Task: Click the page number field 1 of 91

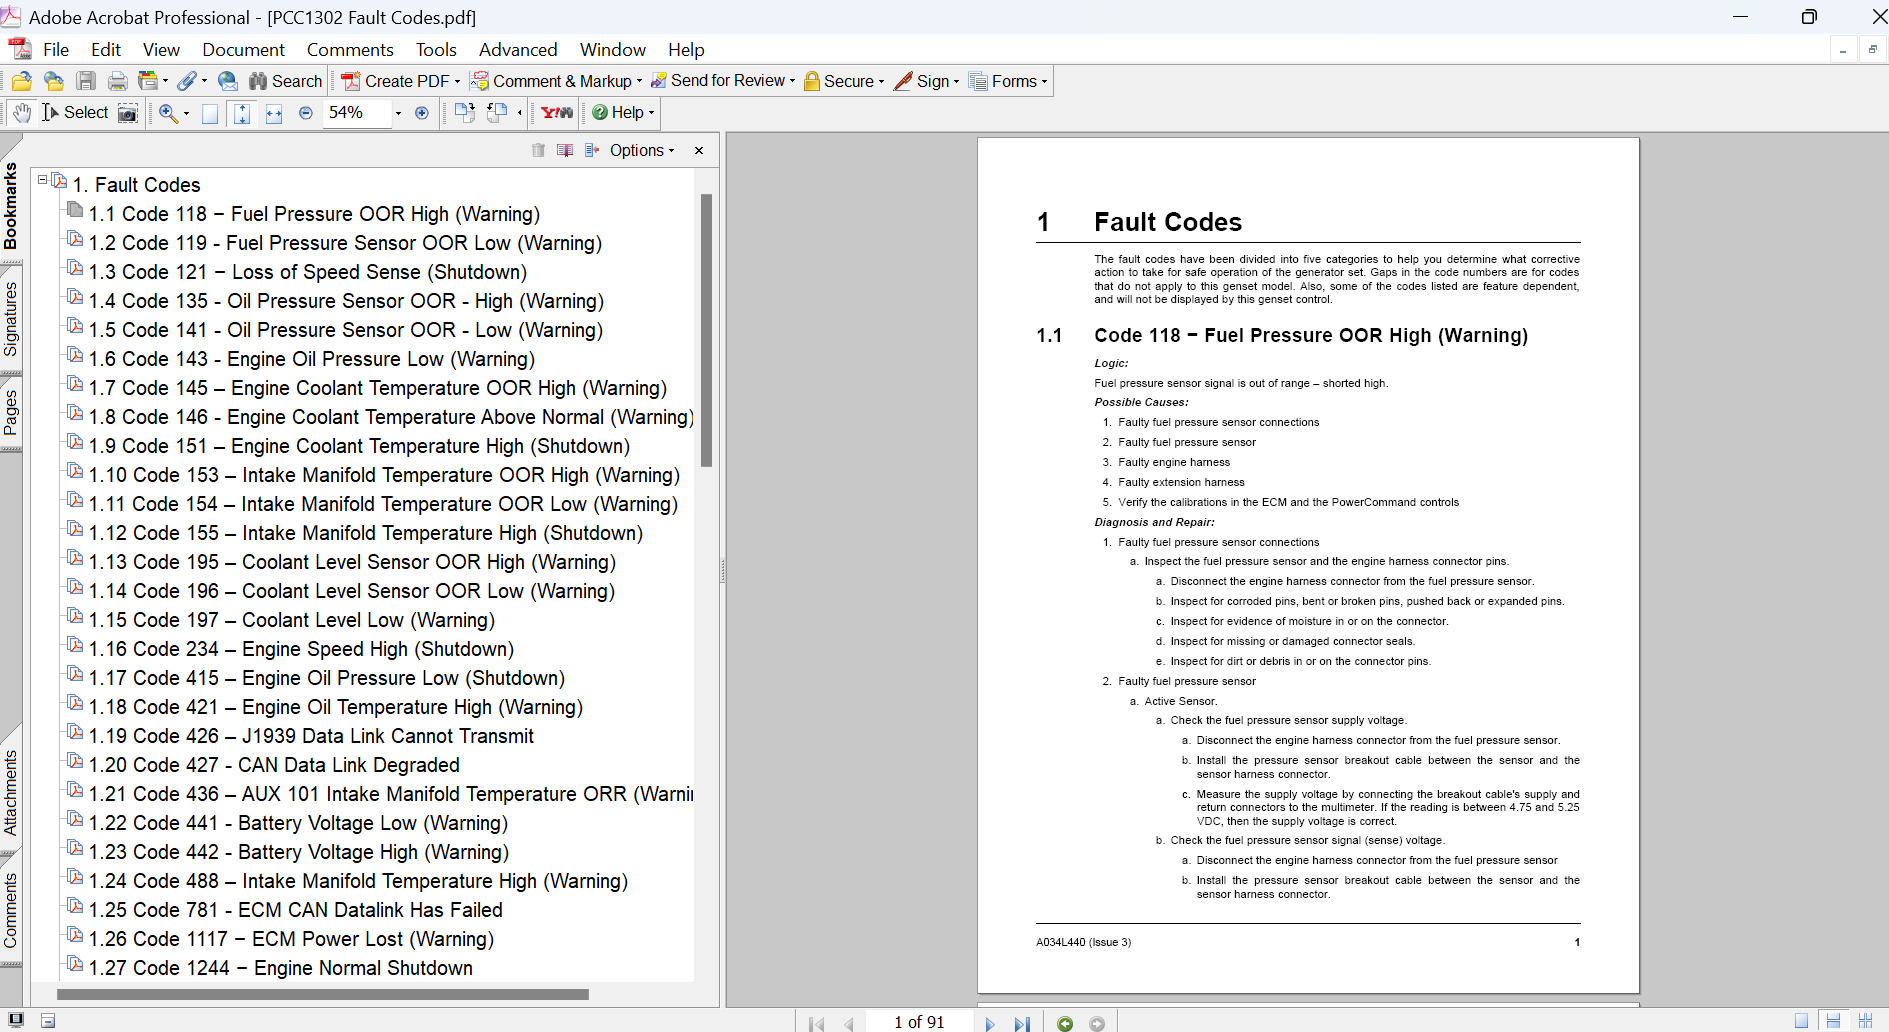Action: [919, 1022]
